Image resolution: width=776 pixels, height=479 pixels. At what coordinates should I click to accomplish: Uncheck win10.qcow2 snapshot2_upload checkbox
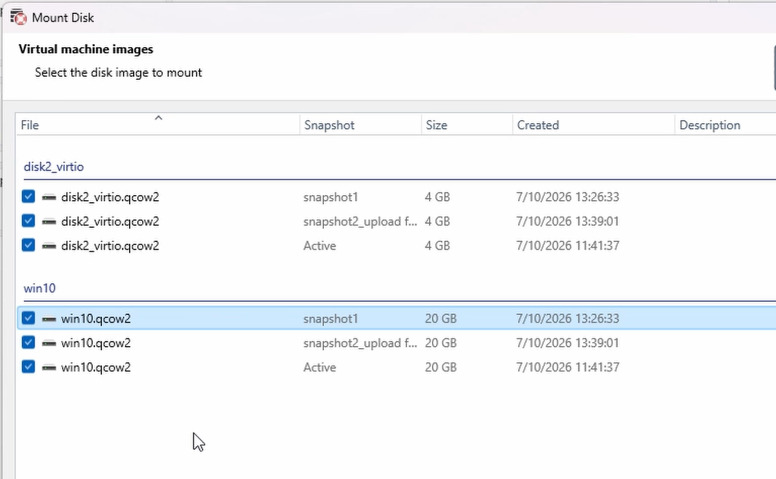28,342
